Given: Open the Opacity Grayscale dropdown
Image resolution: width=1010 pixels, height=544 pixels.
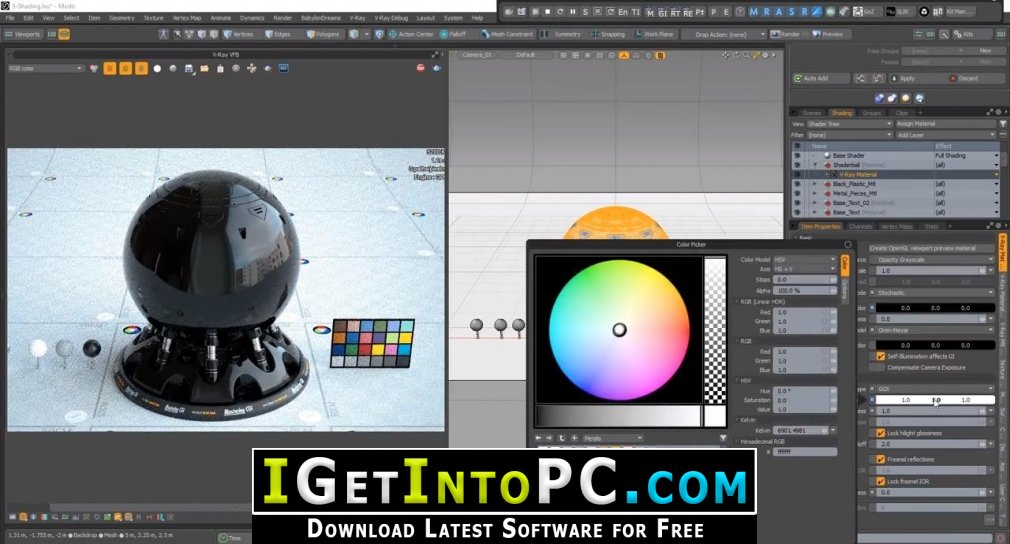Looking at the screenshot, I should (934, 259).
